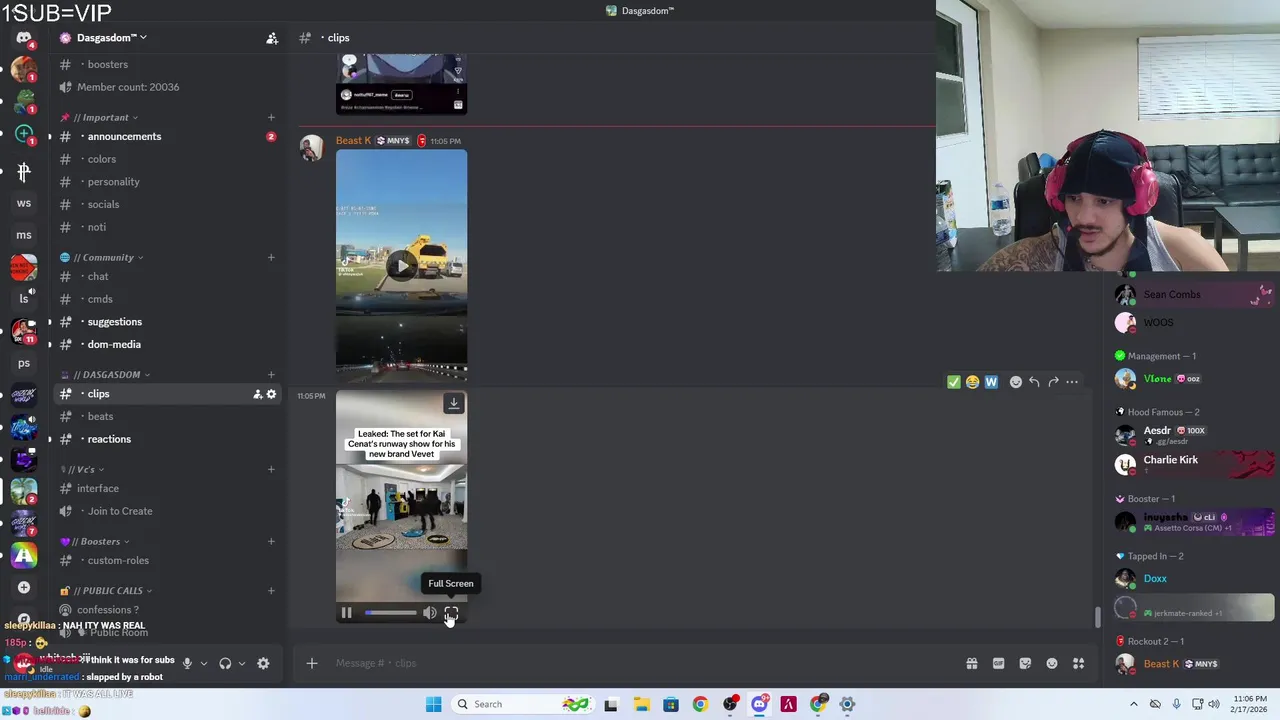Seek within the video progress bar
The width and height of the screenshot is (1280, 720).
point(390,613)
